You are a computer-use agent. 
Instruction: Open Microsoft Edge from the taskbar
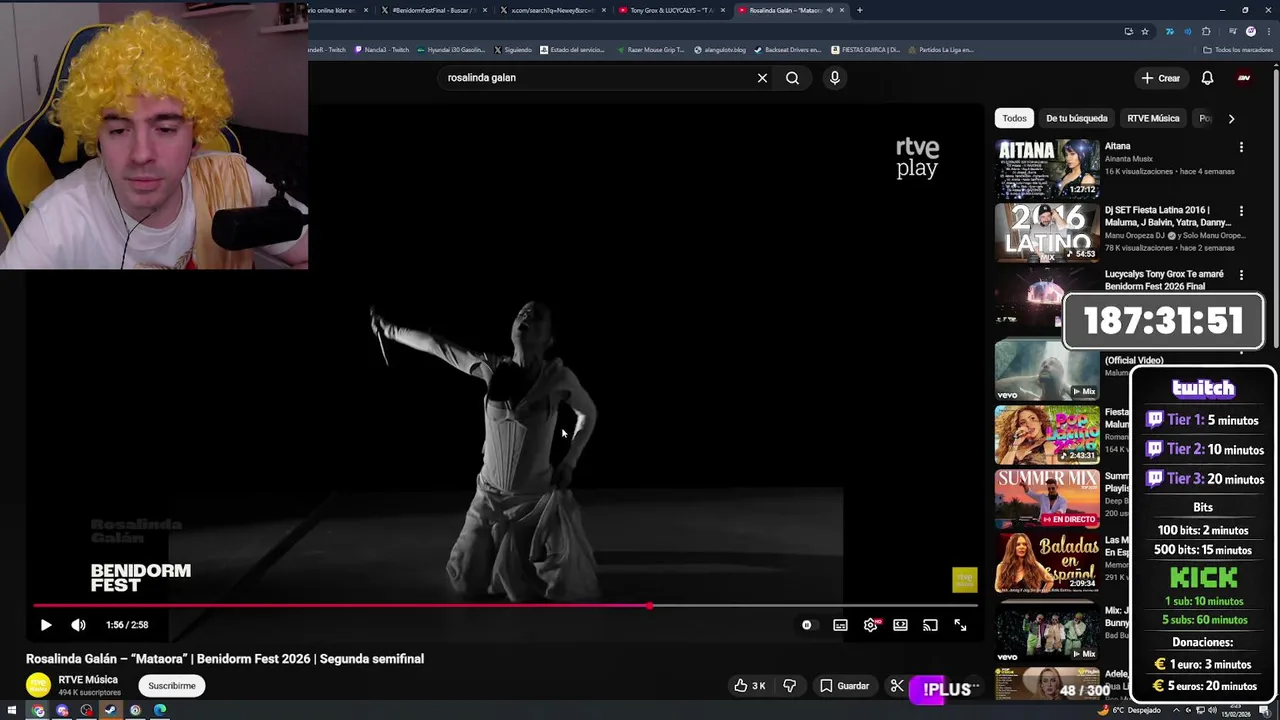point(160,711)
